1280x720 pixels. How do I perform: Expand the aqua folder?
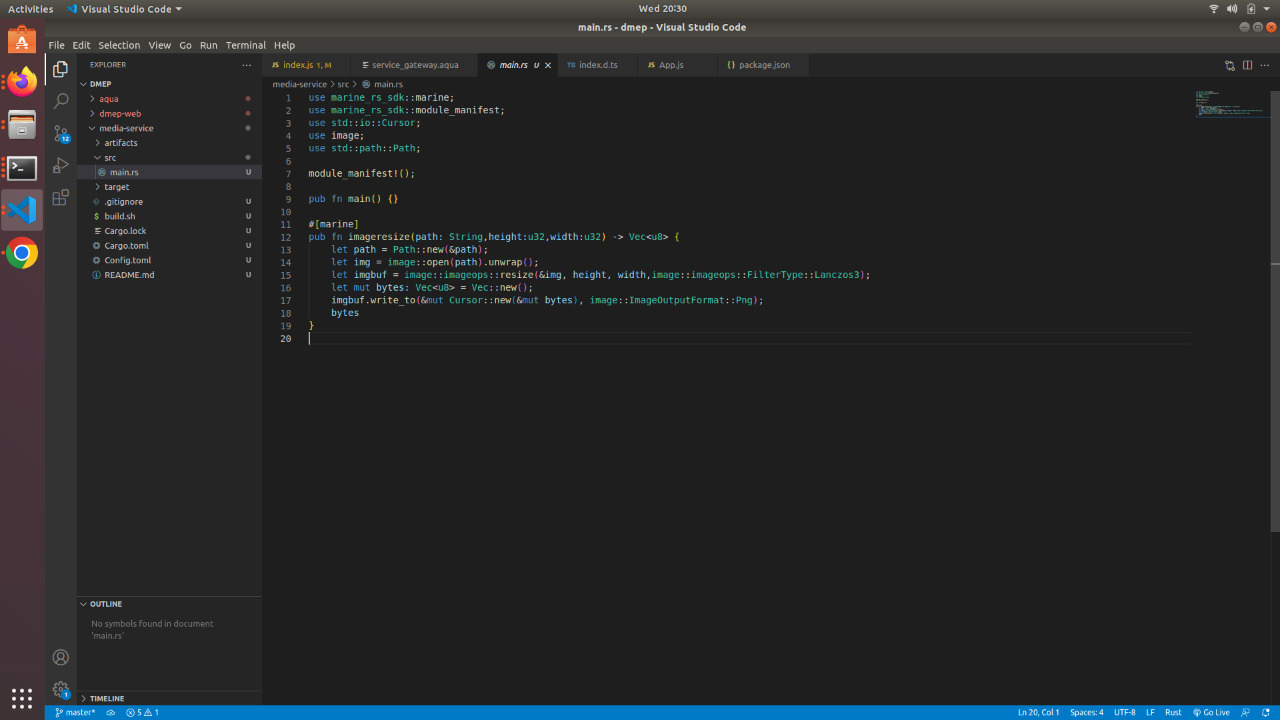[x=108, y=99]
